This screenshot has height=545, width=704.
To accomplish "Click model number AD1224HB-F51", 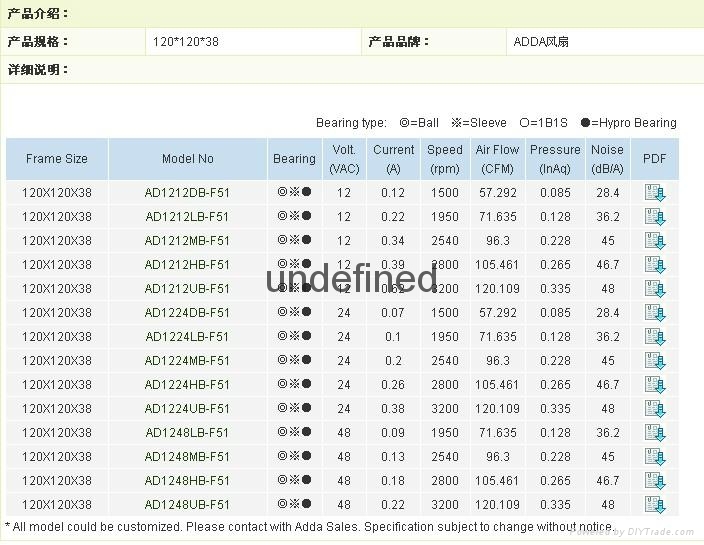I will [187, 385].
